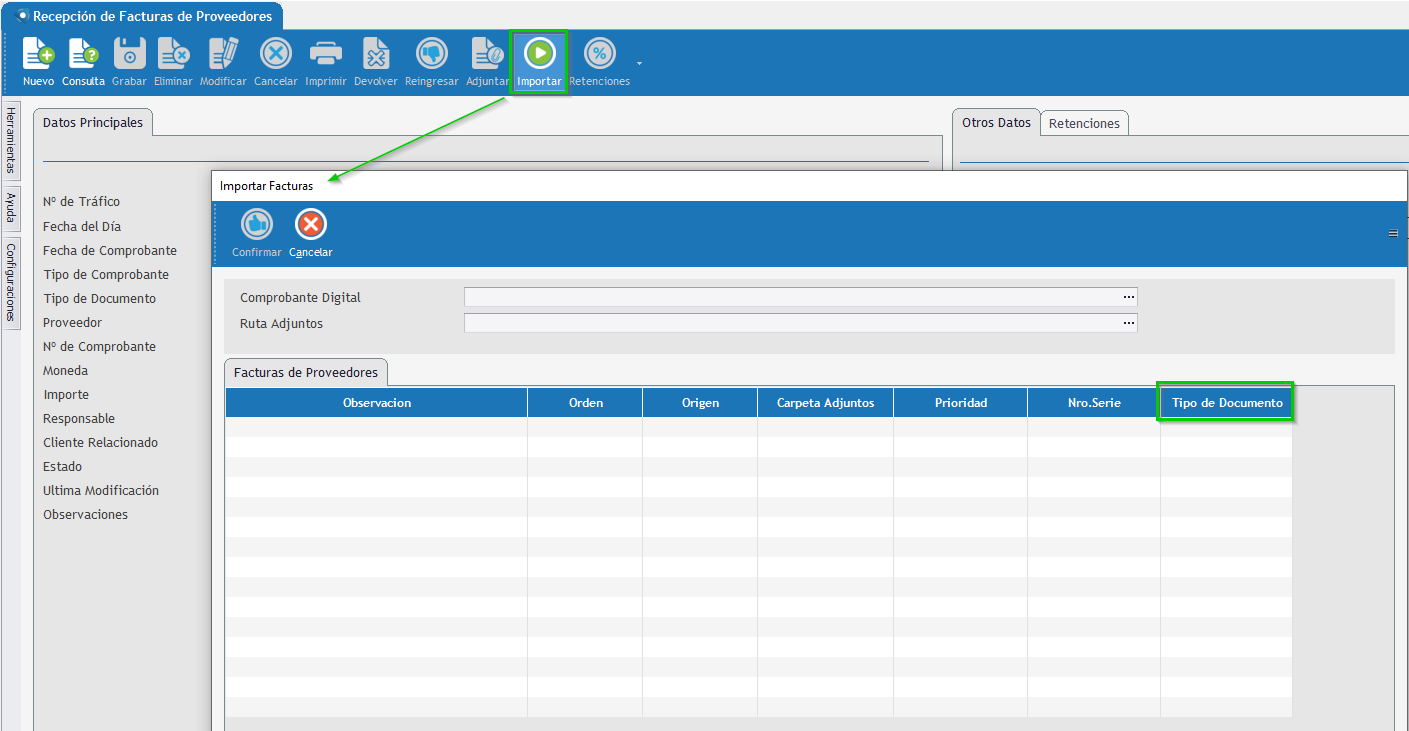The width and height of the screenshot is (1409, 731).
Task: Click the Tipo de Comprobante label
Action: [106, 275]
